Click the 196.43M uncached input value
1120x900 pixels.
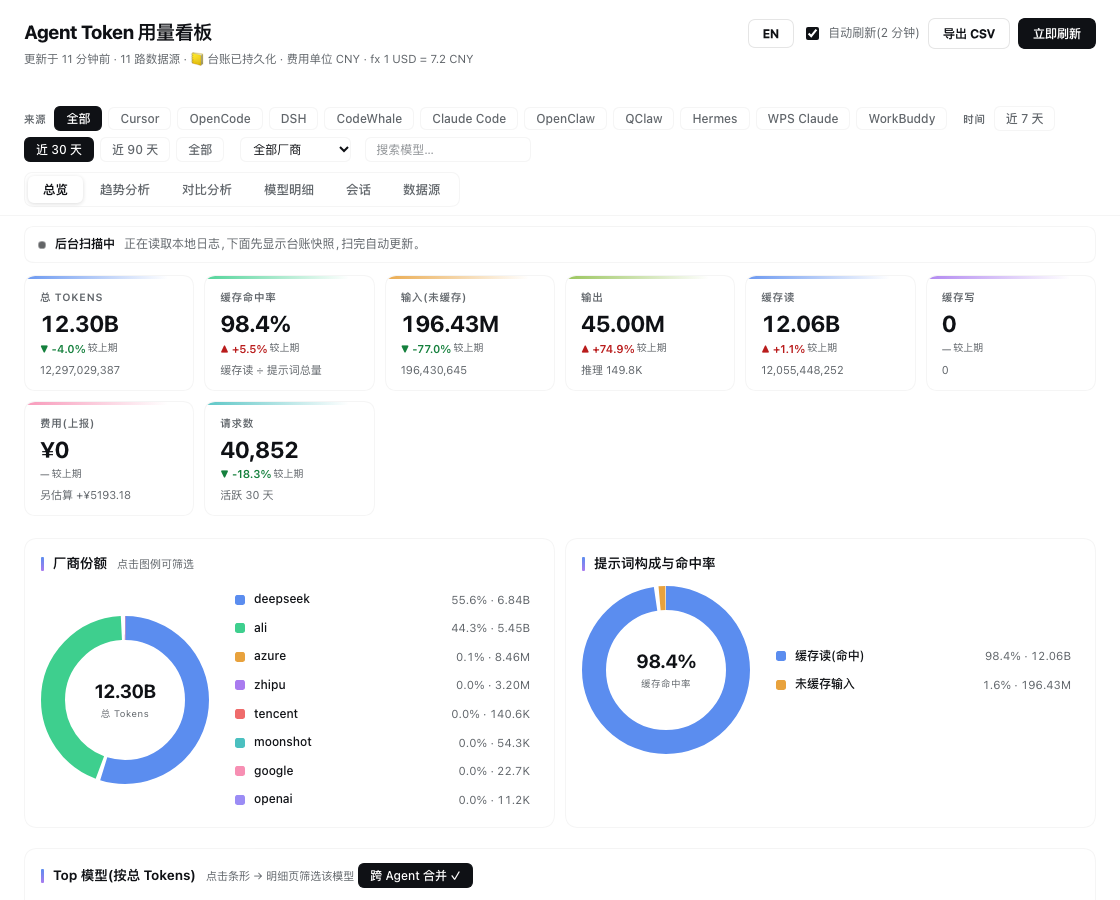tap(450, 324)
